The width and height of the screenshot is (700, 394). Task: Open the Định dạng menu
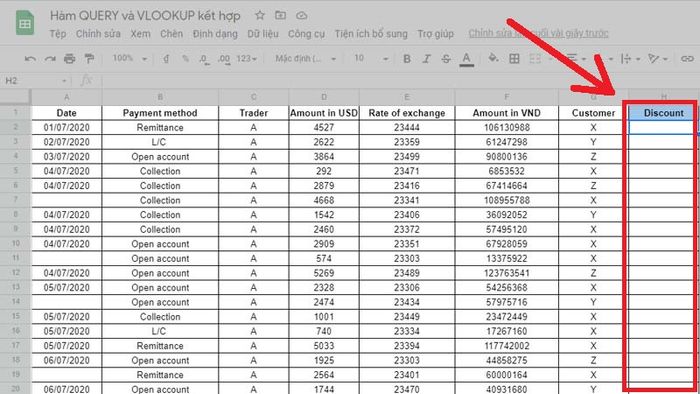coord(215,33)
